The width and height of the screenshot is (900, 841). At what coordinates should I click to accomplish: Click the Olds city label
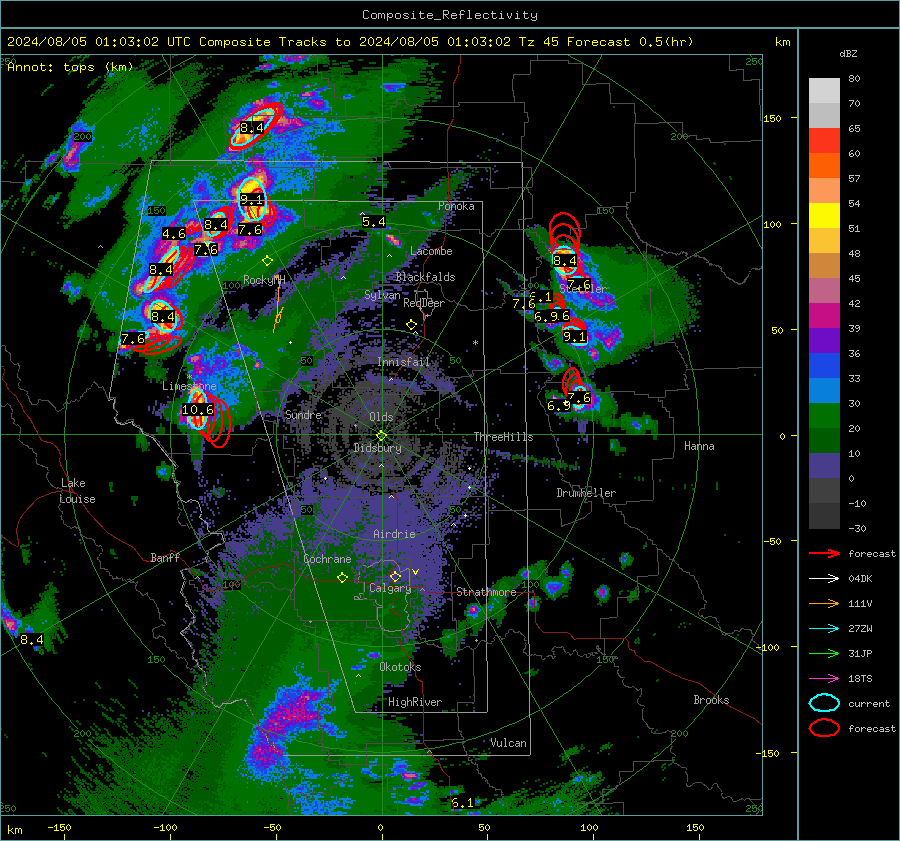tap(381, 417)
